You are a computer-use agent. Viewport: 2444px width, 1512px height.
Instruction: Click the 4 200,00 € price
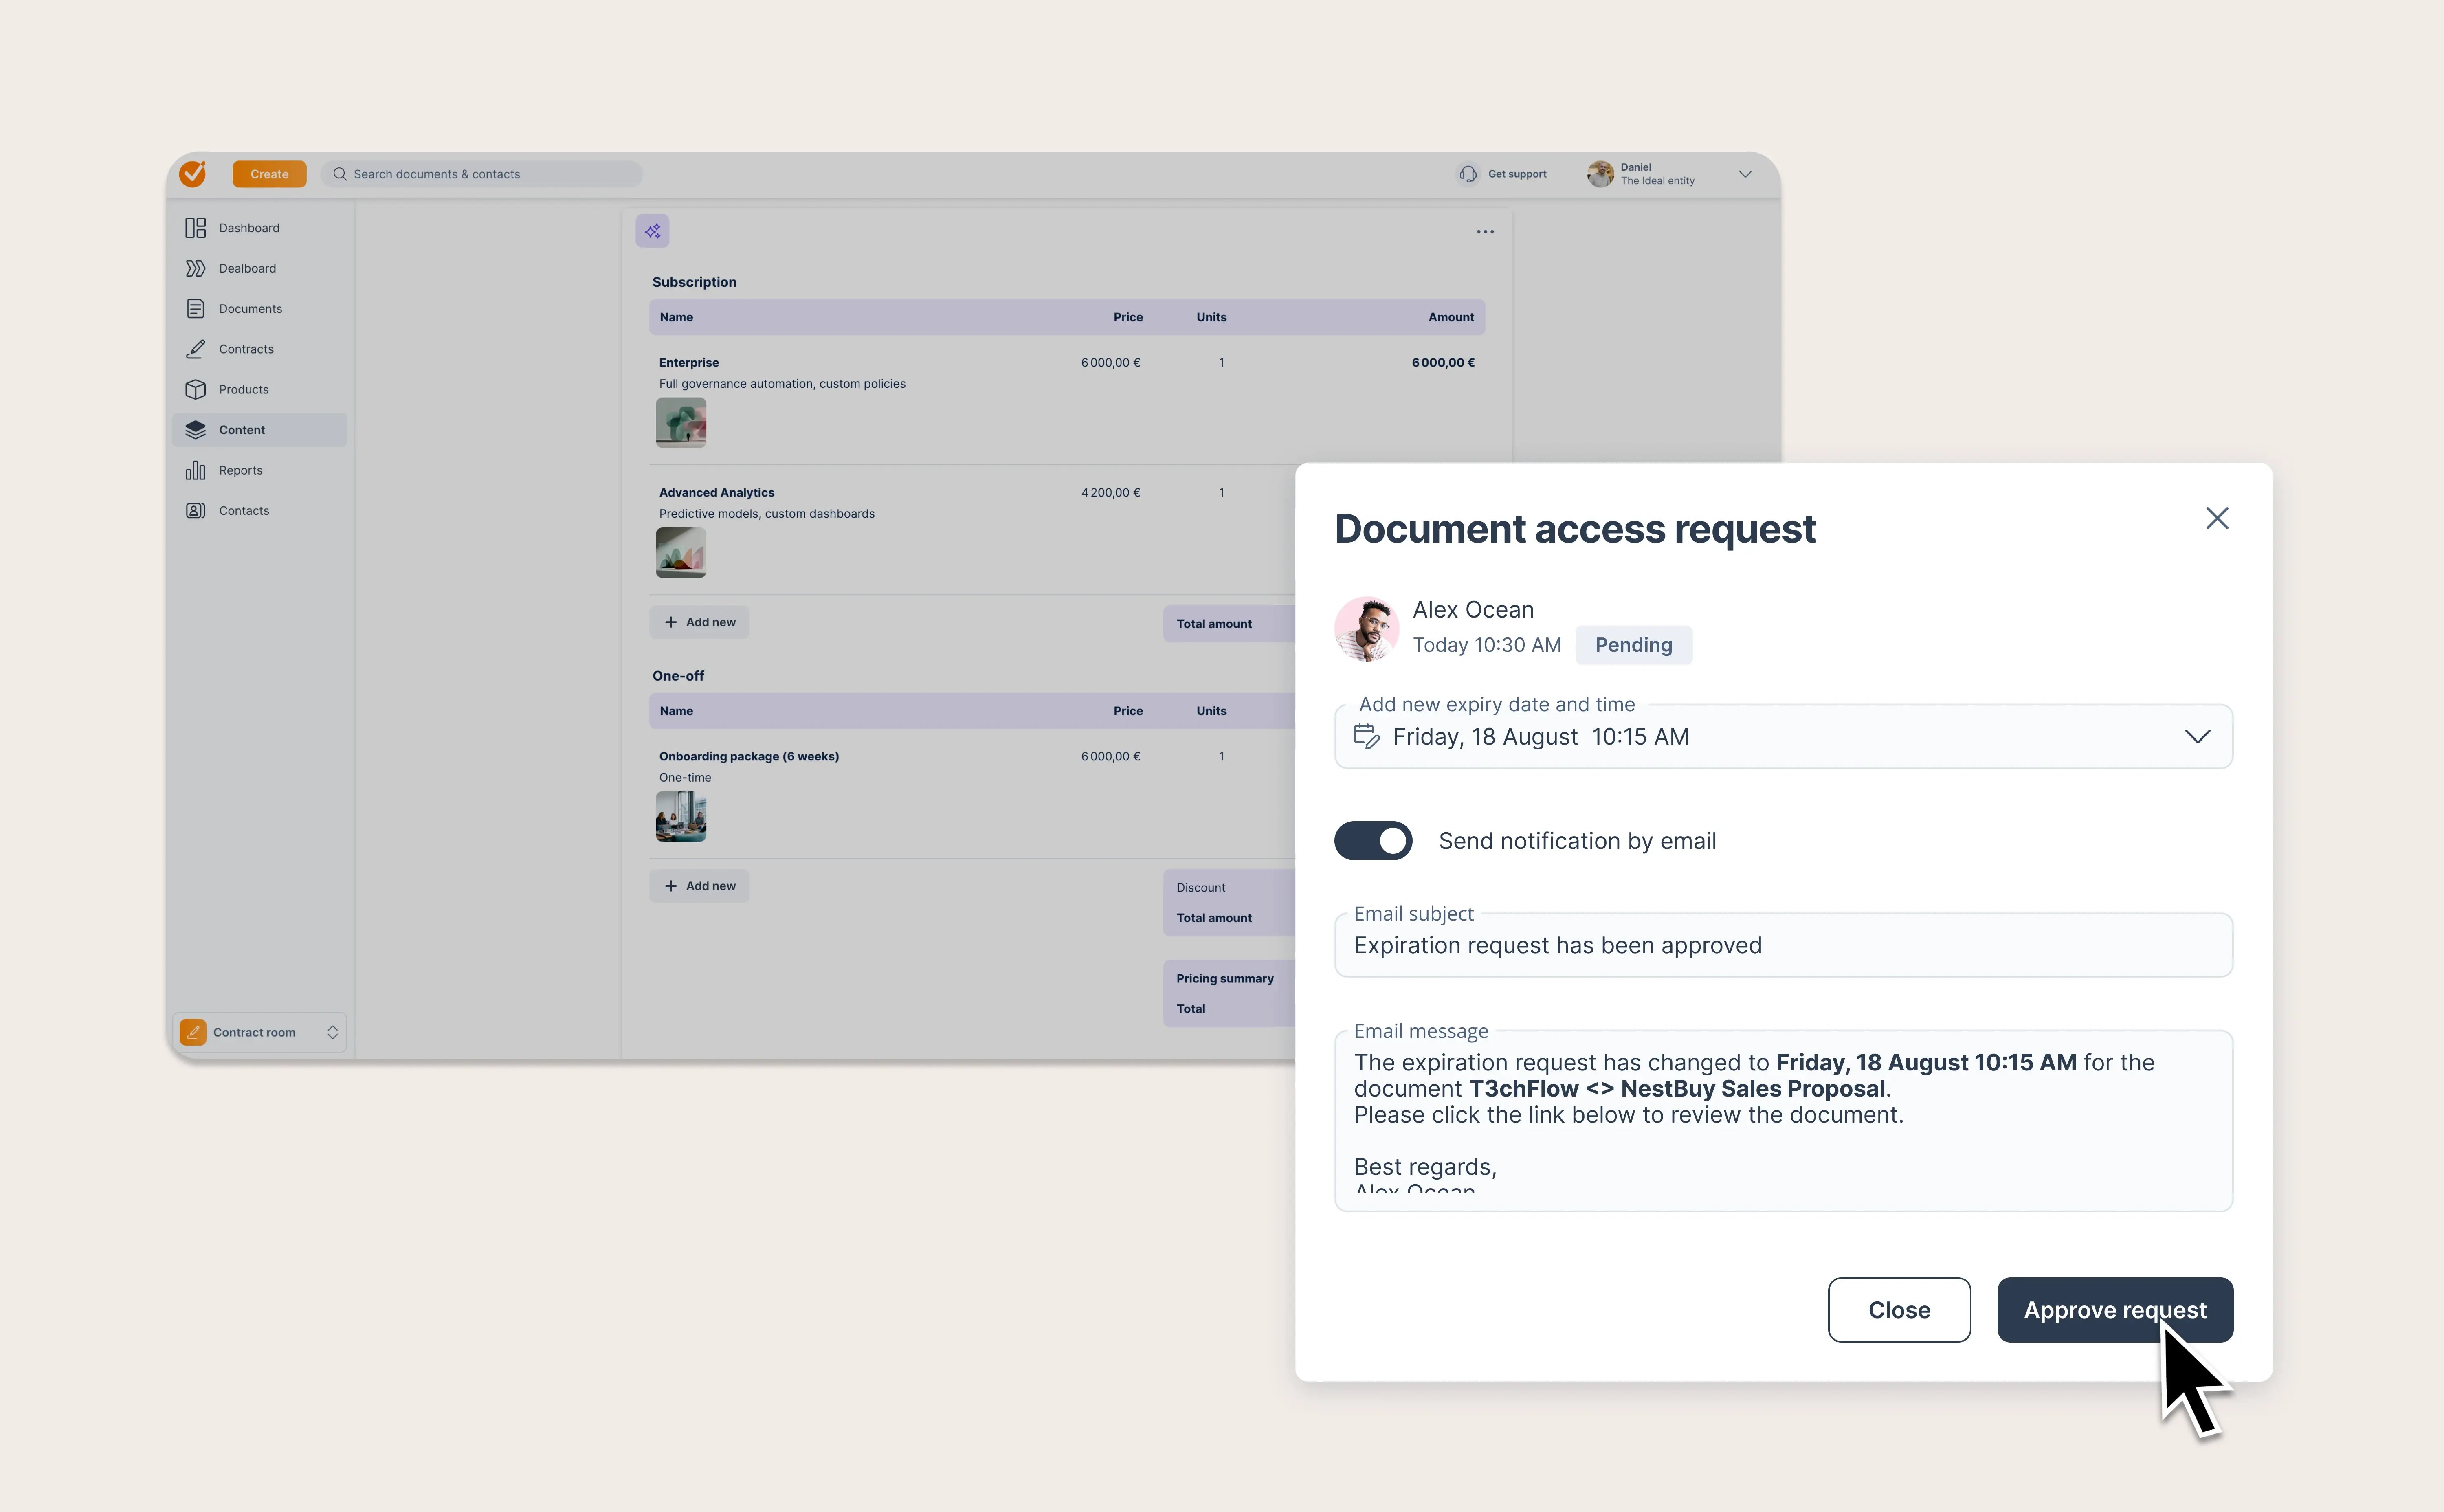click(x=1110, y=492)
